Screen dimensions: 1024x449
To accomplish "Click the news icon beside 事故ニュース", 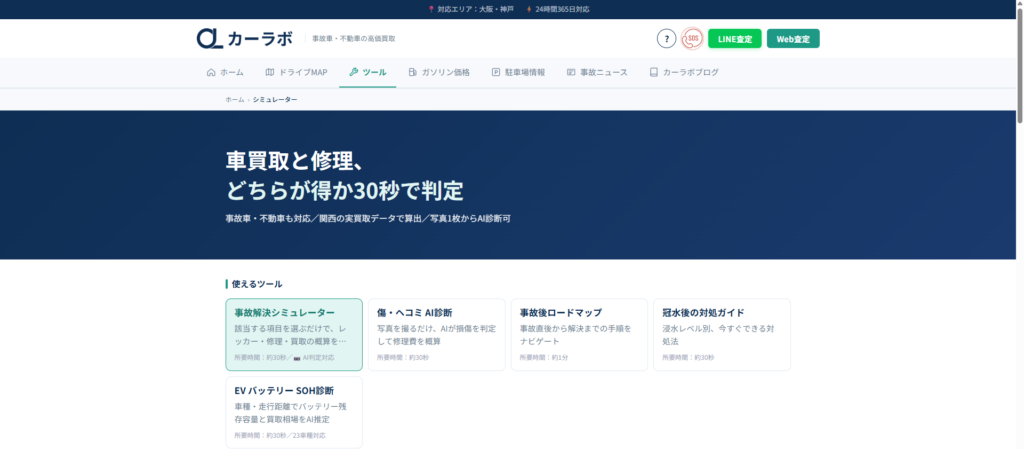I will pyautogui.click(x=571, y=72).
